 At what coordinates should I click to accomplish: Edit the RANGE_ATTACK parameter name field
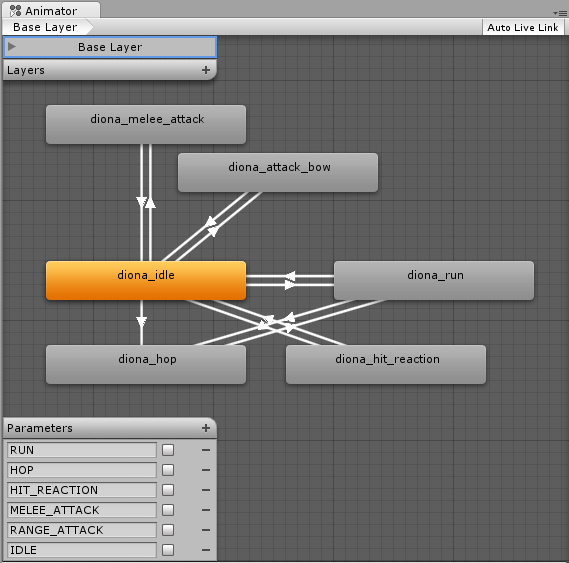coord(82,530)
